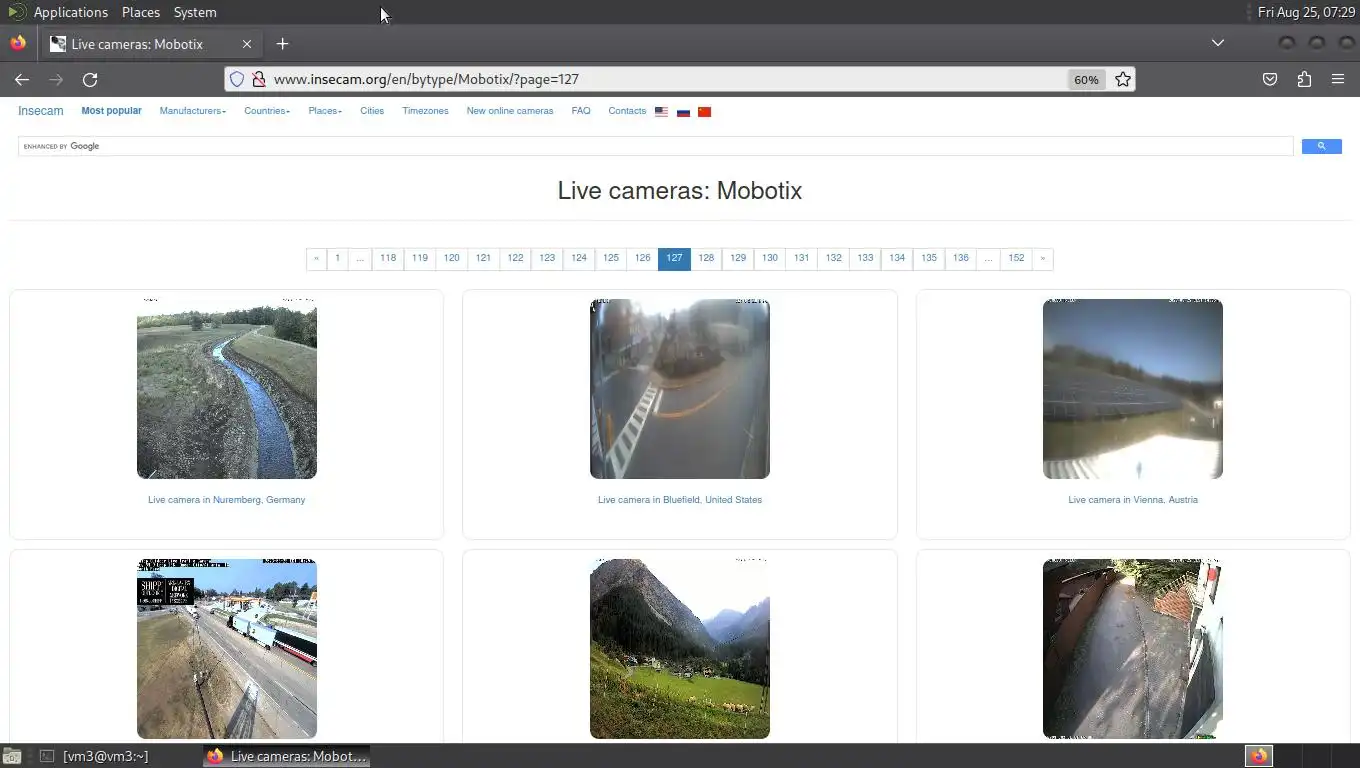Viewport: 1360px width, 768px height.
Task: Expand the list all tabs chevron
Action: 1218,43
